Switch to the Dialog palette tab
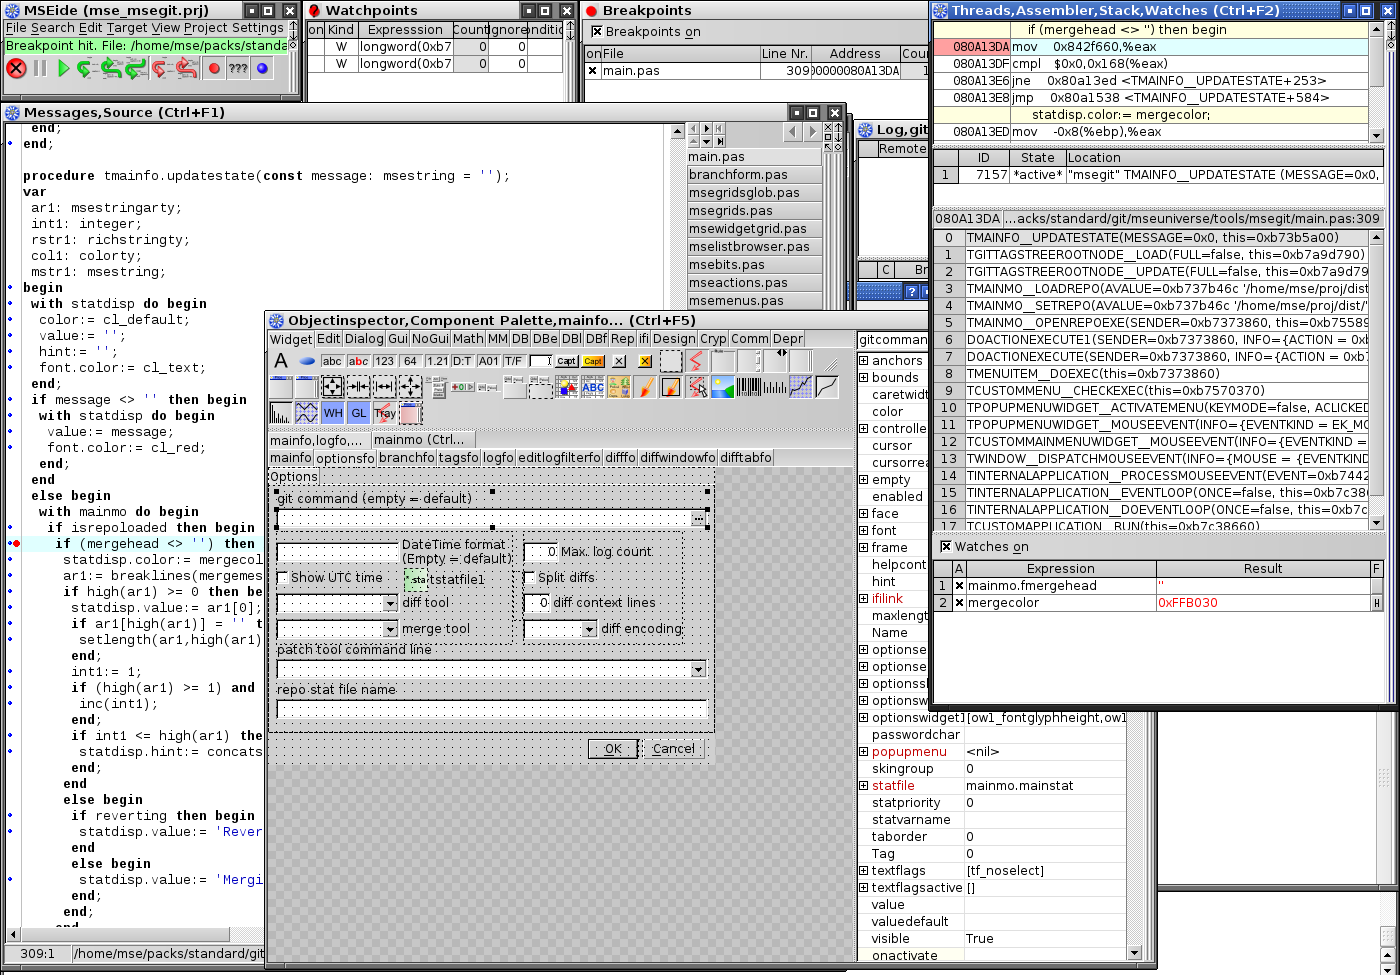The width and height of the screenshot is (1400, 975). [x=364, y=339]
